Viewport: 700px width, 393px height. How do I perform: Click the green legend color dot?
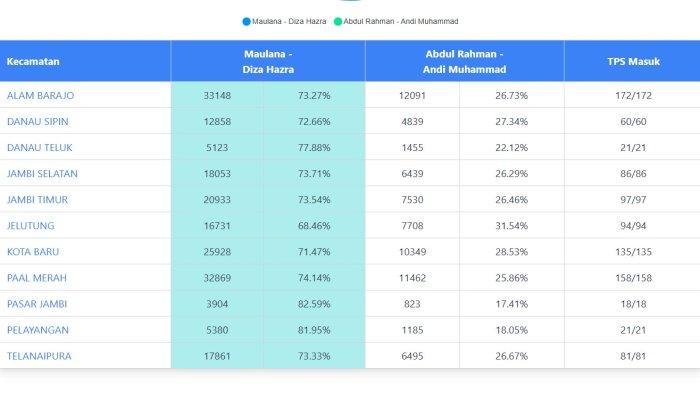coord(338,21)
